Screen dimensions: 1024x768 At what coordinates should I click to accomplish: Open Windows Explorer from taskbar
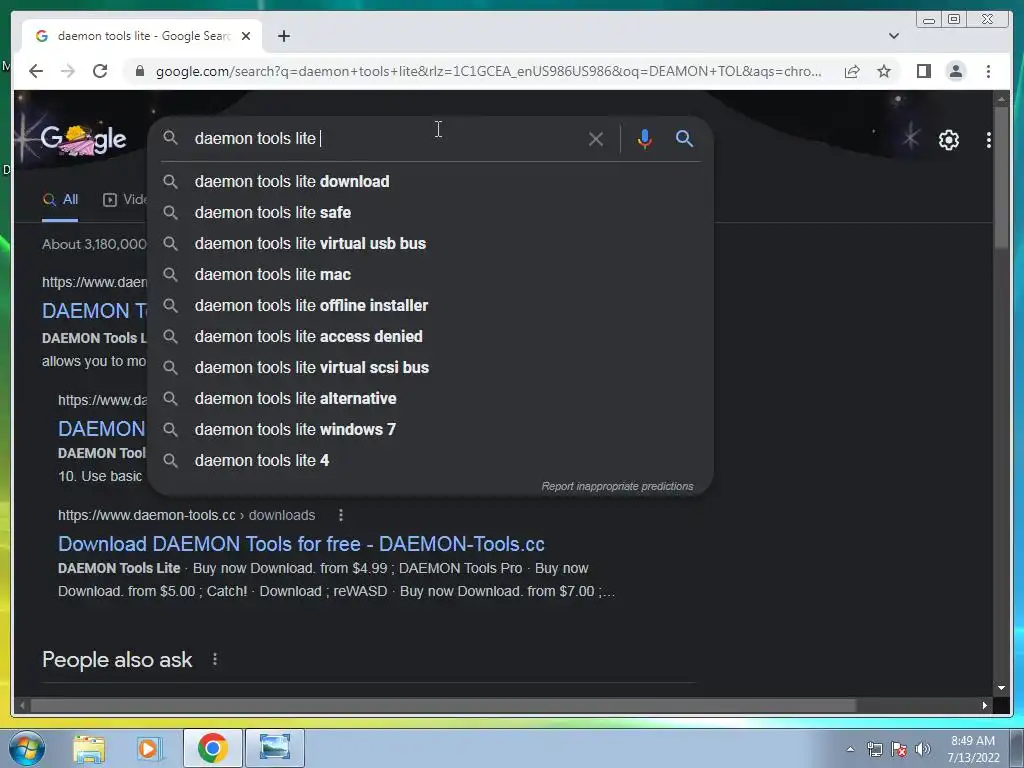click(x=89, y=748)
